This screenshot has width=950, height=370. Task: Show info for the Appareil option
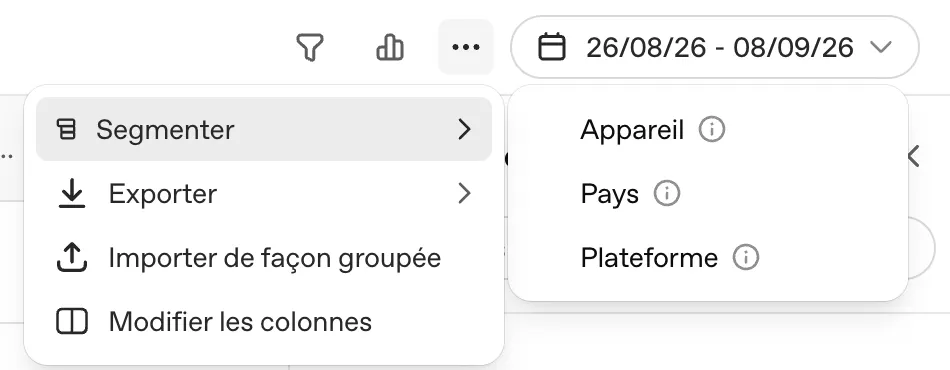pyautogui.click(x=712, y=130)
